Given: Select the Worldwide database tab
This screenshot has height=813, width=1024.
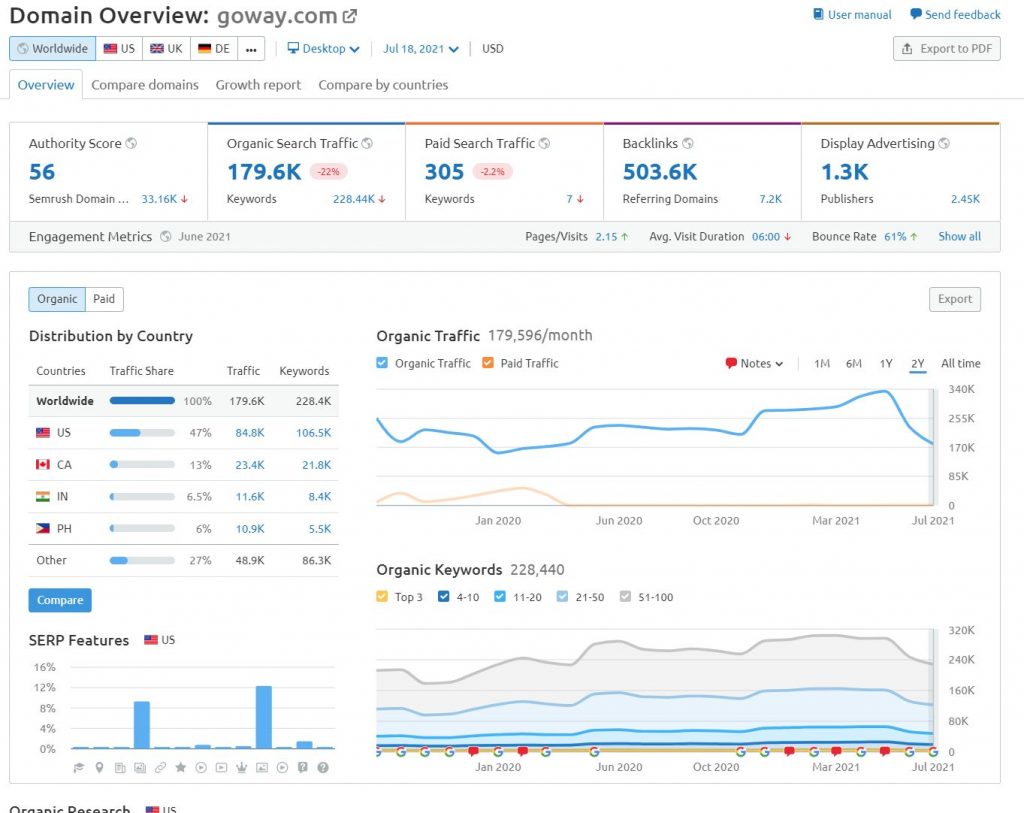Looking at the screenshot, I should click(x=53, y=49).
